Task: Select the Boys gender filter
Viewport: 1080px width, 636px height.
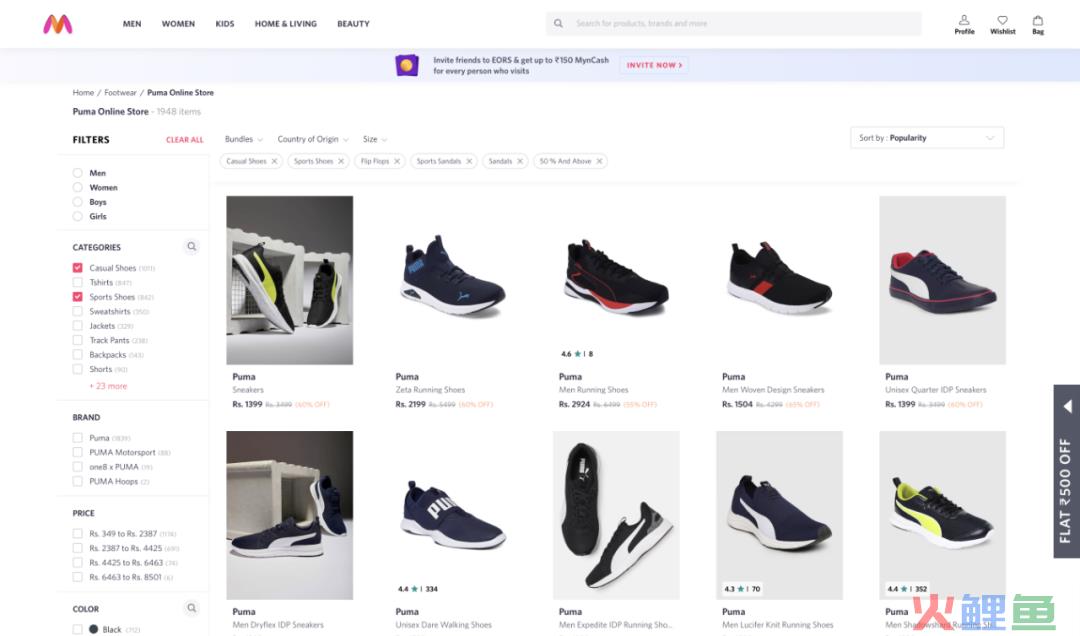Action: tap(78, 202)
